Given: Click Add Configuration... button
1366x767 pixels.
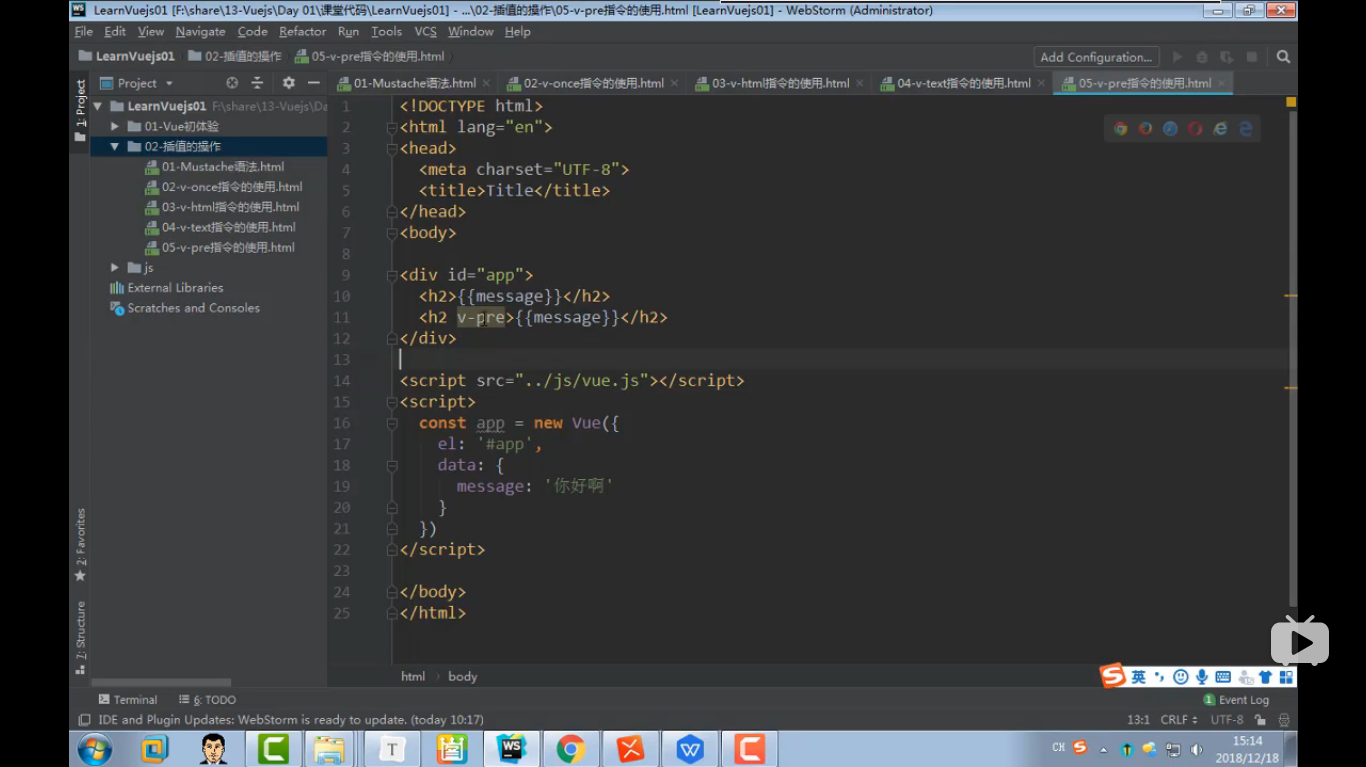Looking at the screenshot, I should (x=1096, y=57).
